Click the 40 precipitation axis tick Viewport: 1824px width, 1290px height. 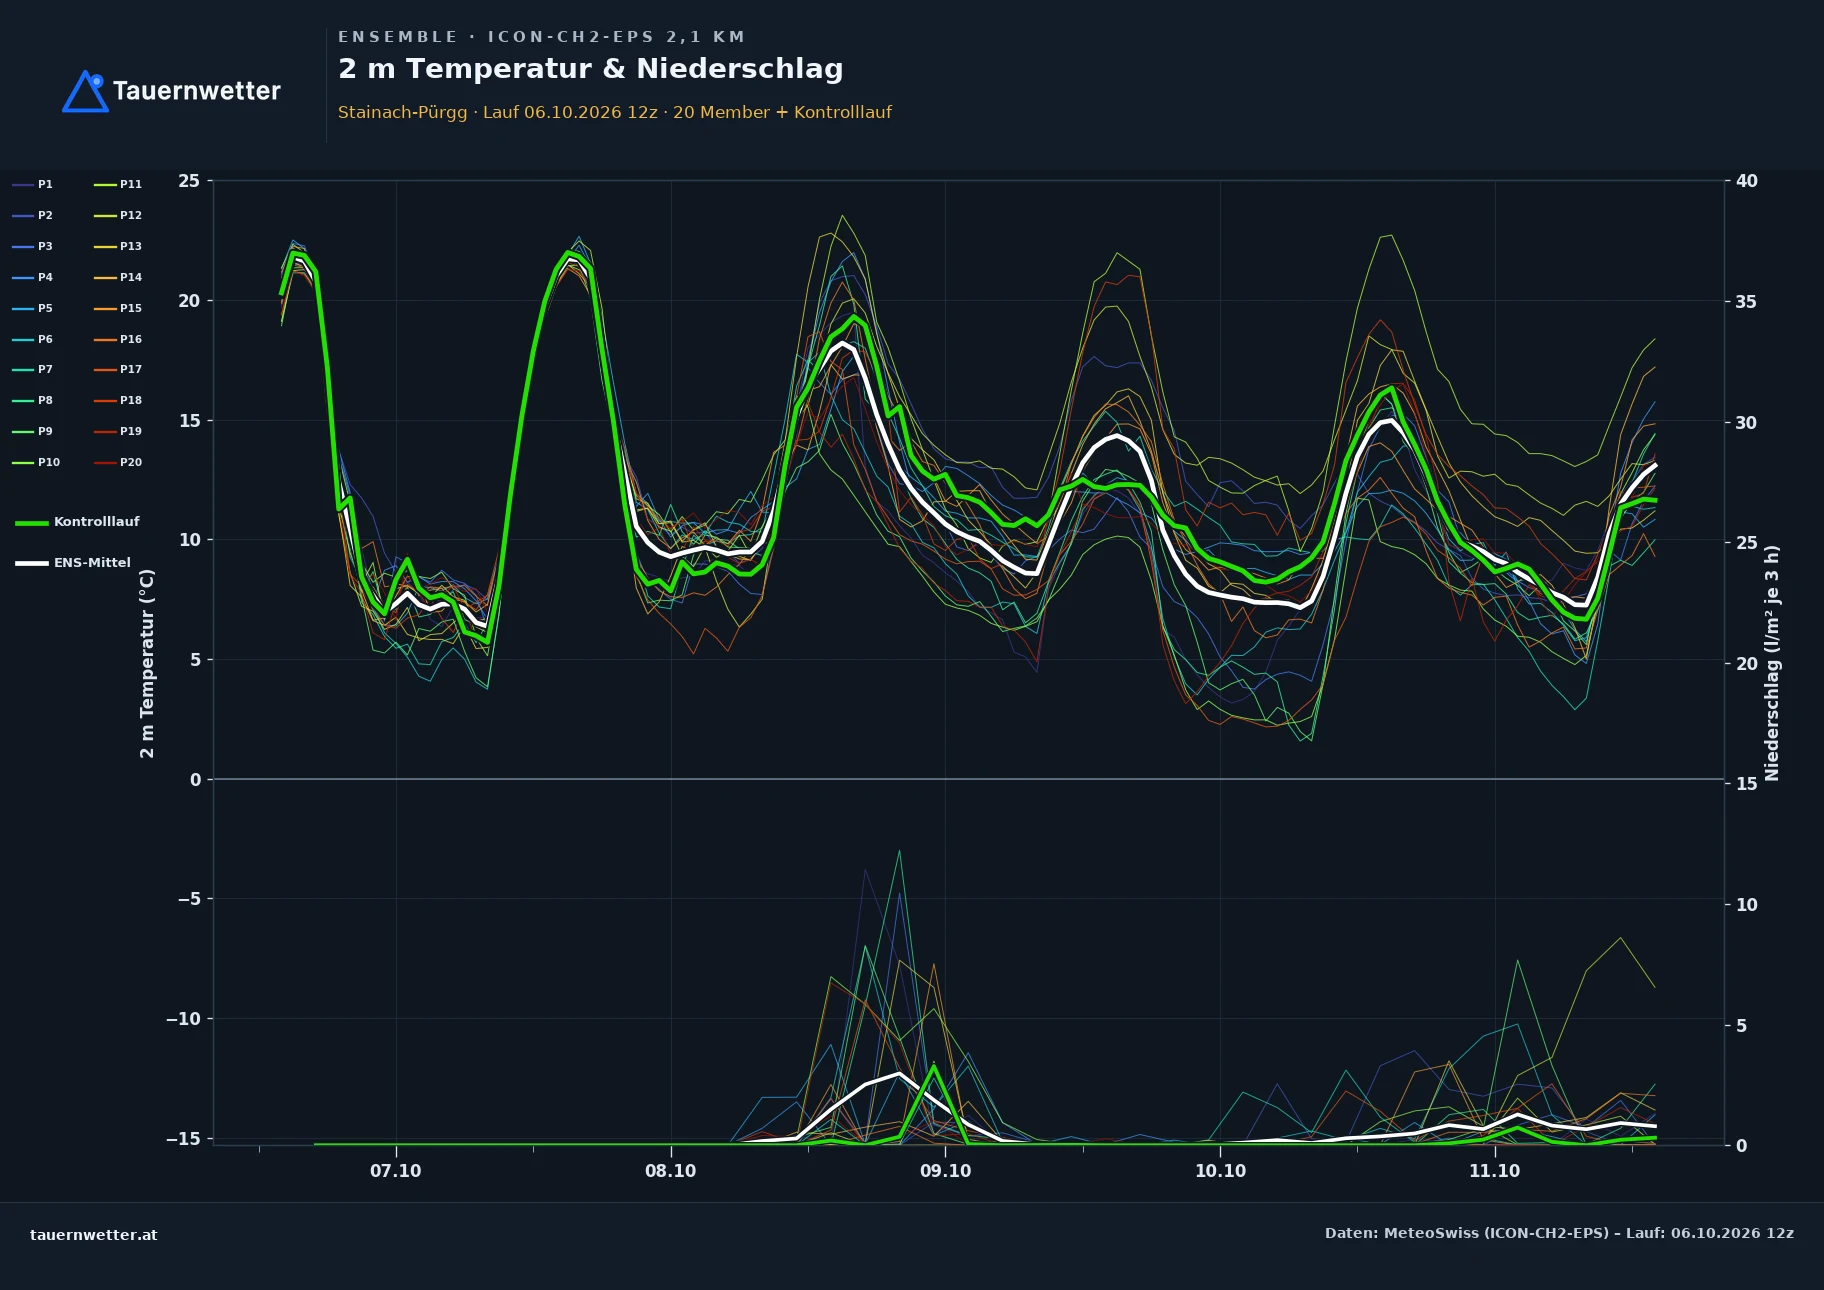(x=1747, y=181)
